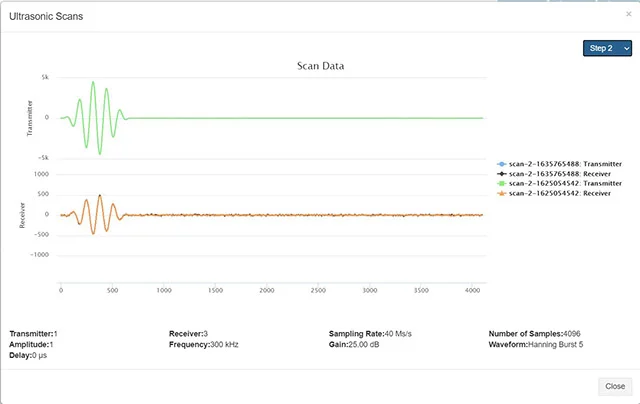The height and width of the screenshot is (404, 640).
Task: Click the green transmitter waveform peak
Action: point(93,84)
